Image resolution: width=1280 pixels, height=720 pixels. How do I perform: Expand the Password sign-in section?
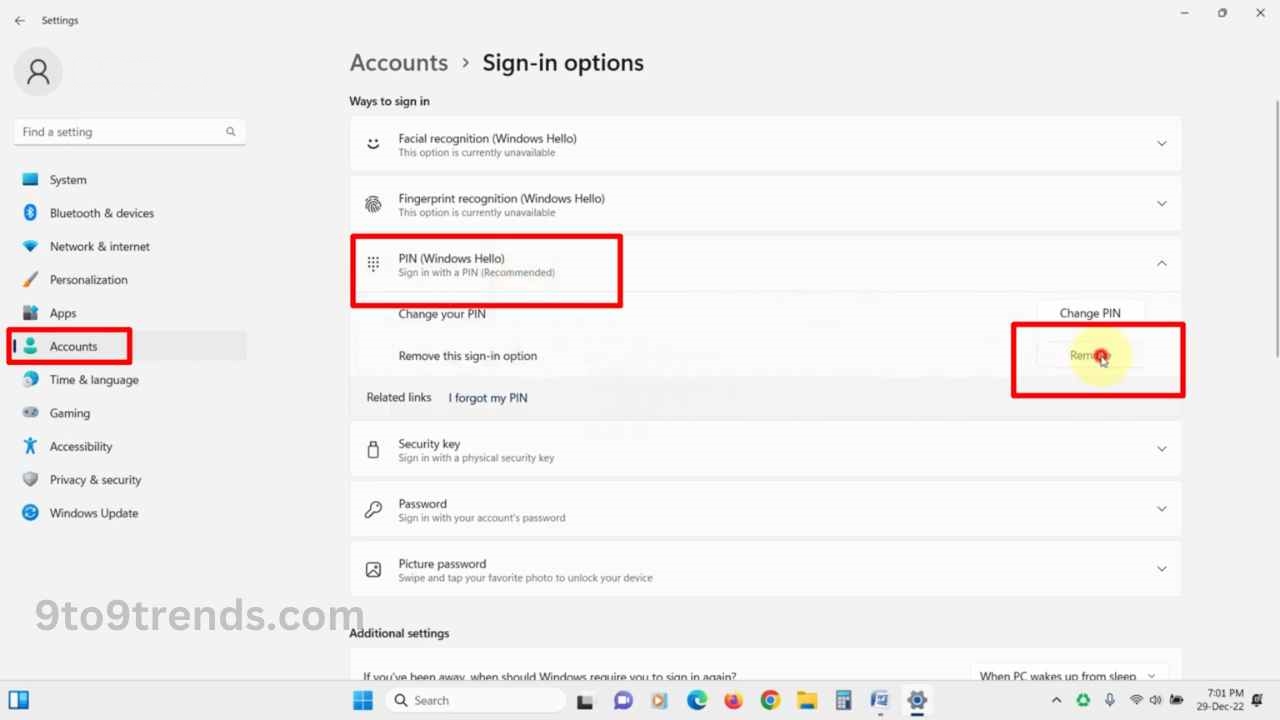1162,508
